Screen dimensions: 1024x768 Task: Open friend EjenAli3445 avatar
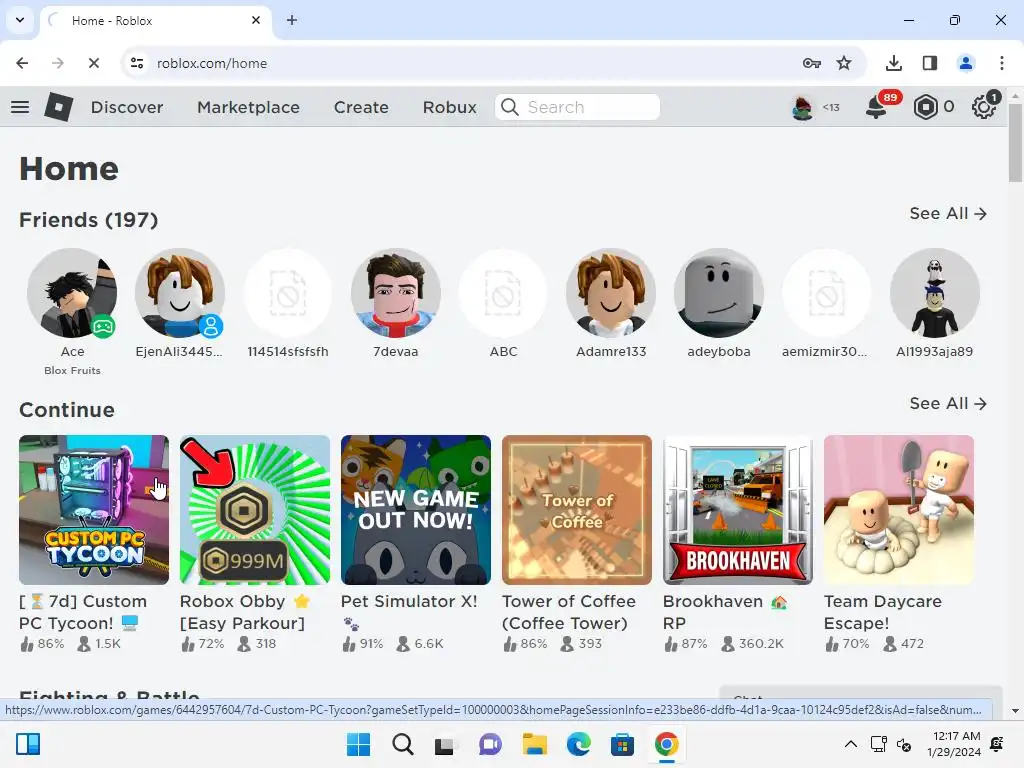[x=180, y=293]
